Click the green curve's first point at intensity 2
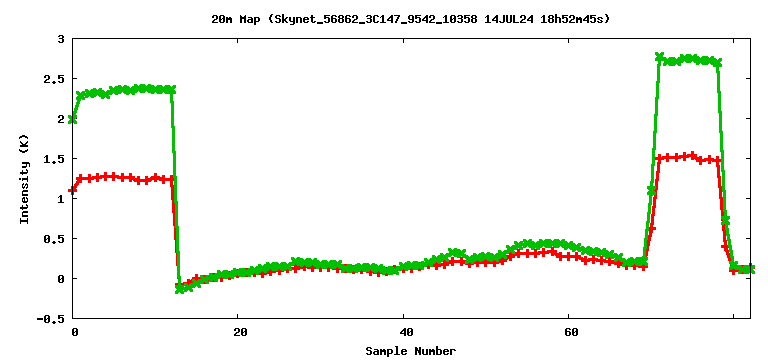768x360 pixels. point(72,119)
